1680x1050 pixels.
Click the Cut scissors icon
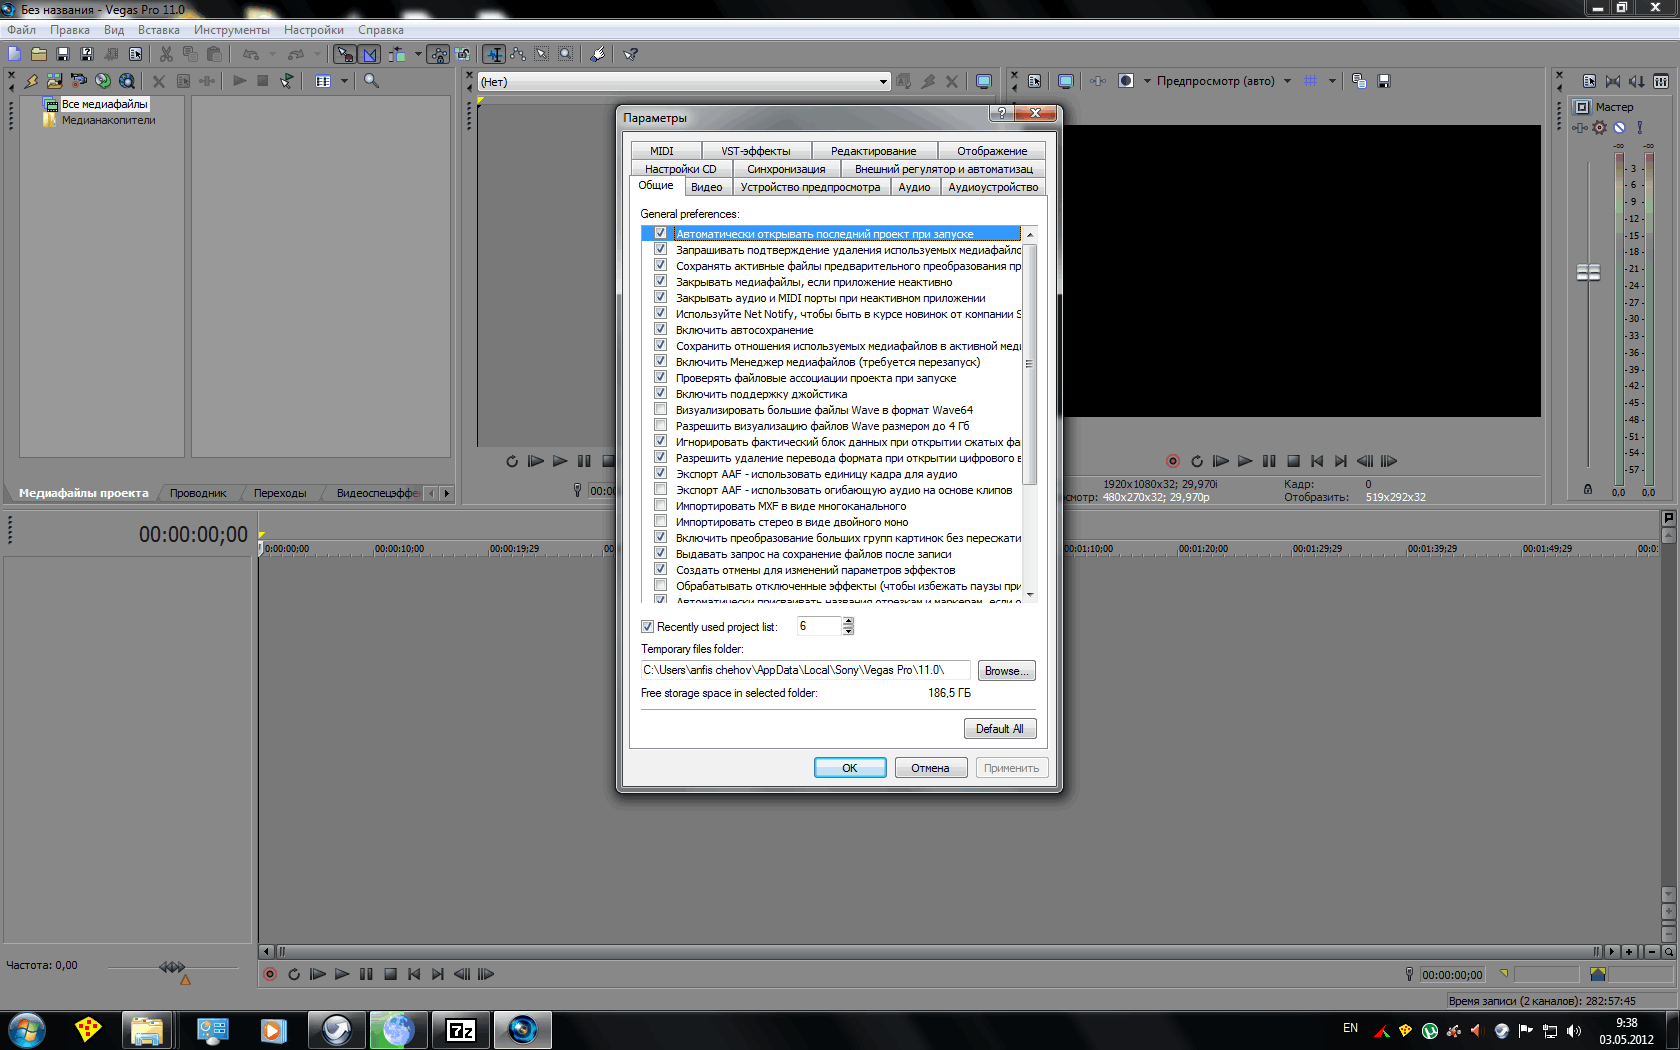click(x=166, y=54)
